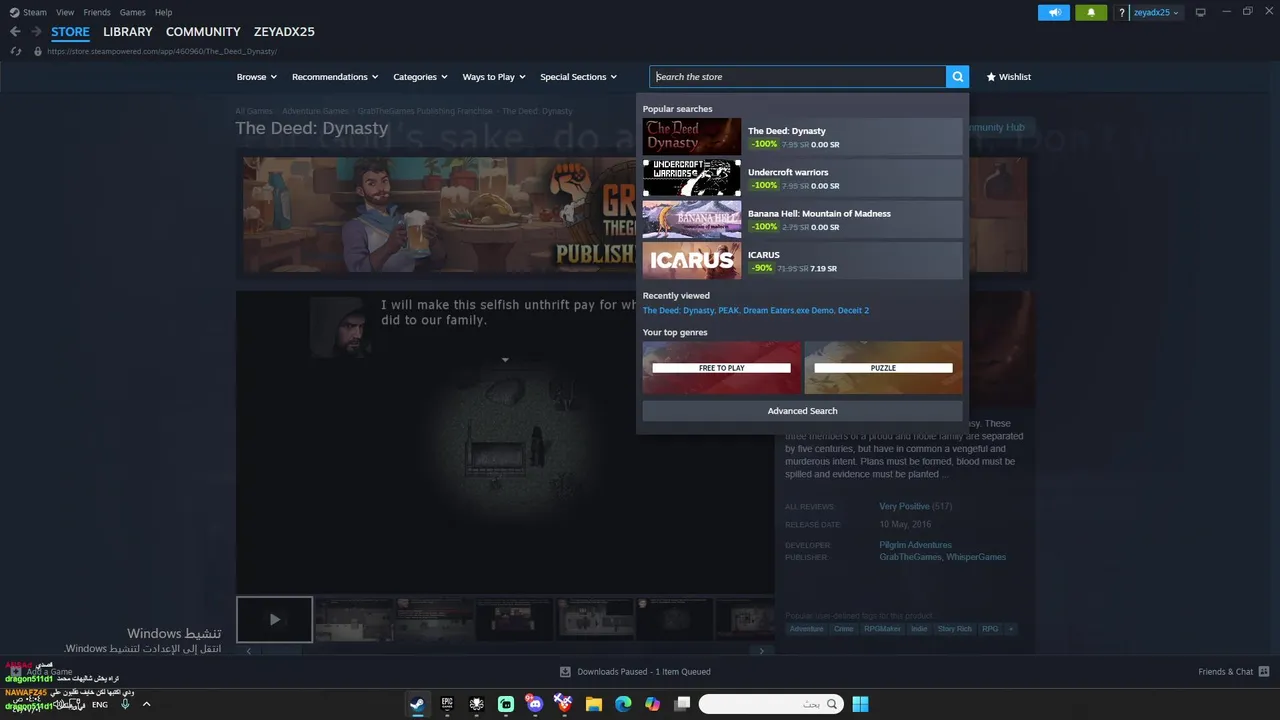Click the Steam logo in title bar
This screenshot has width=1280, height=720.
click(x=14, y=12)
